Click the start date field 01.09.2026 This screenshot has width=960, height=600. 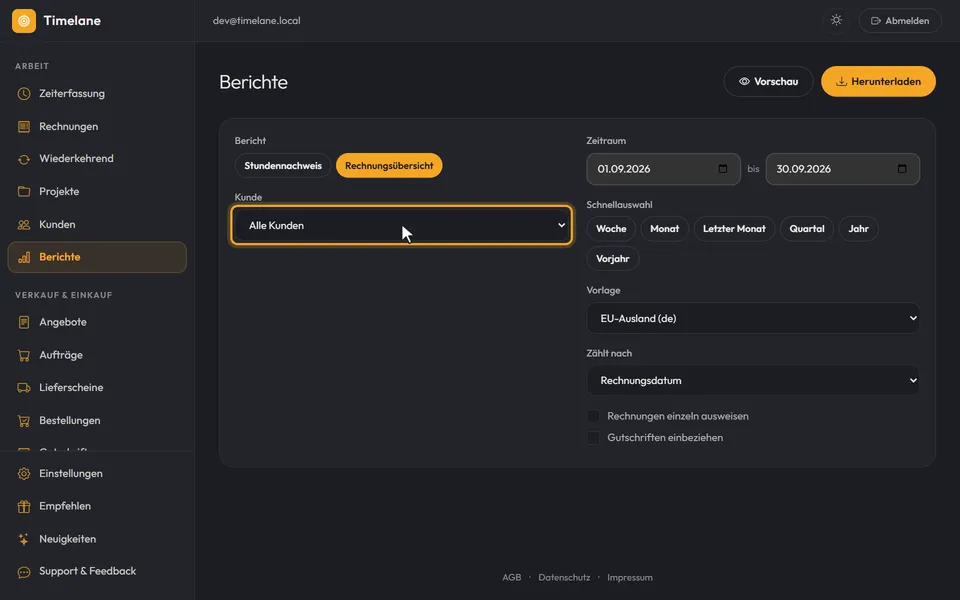click(664, 169)
